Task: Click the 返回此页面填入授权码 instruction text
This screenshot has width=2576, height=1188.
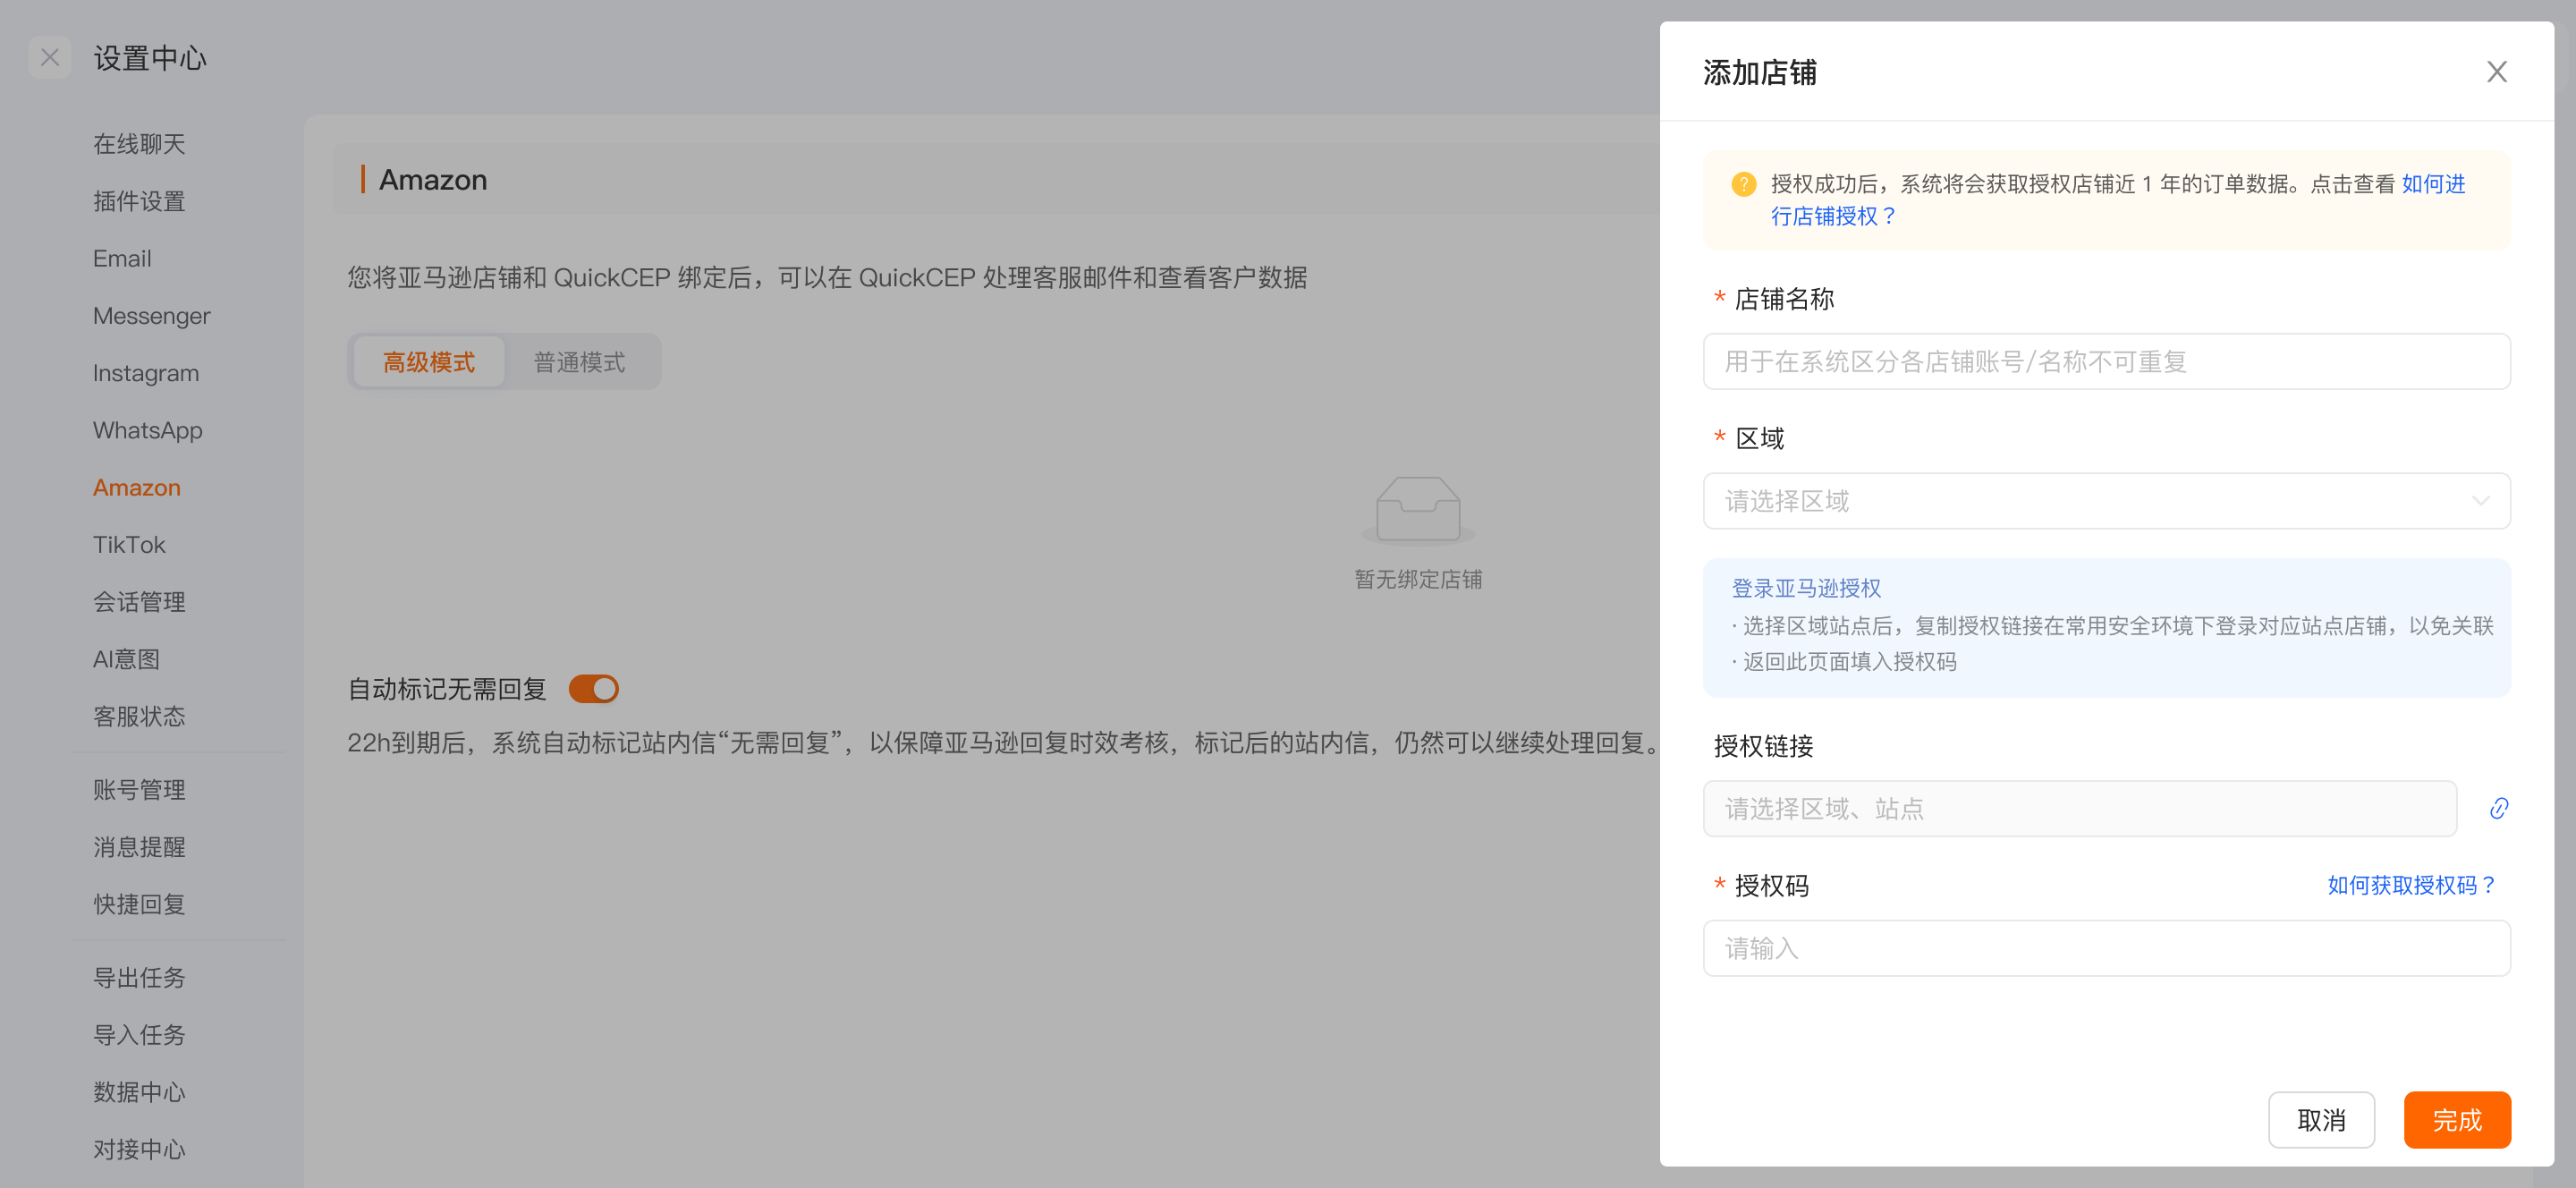Action: [1849, 661]
